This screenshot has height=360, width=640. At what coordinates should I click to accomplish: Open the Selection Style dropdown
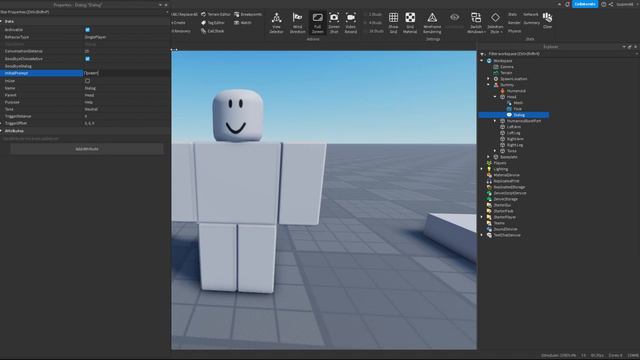[x=495, y=23]
